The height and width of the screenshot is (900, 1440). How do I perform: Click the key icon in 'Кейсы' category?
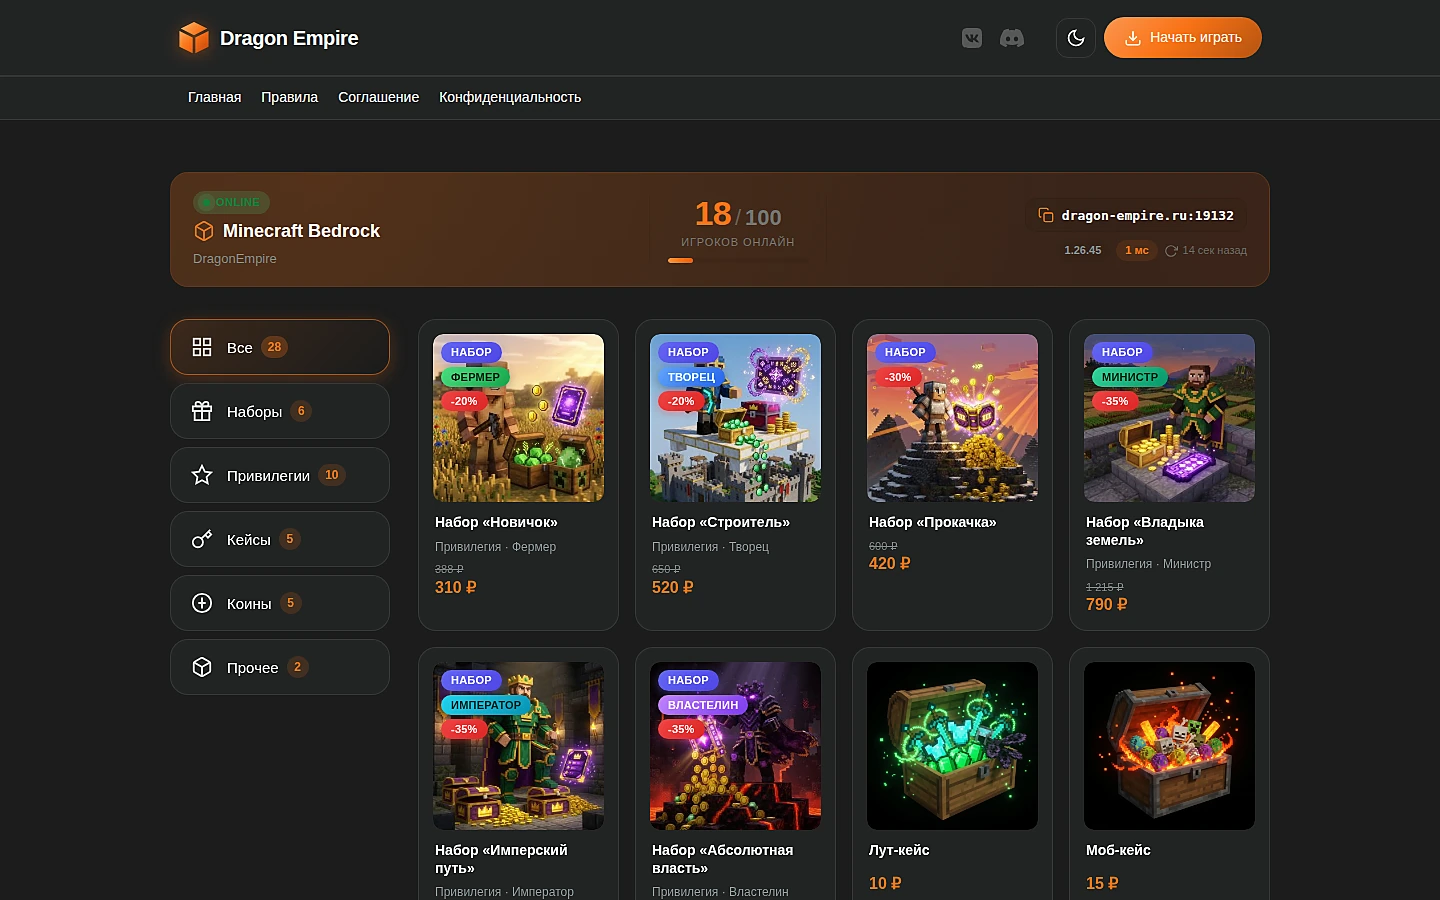tap(202, 539)
